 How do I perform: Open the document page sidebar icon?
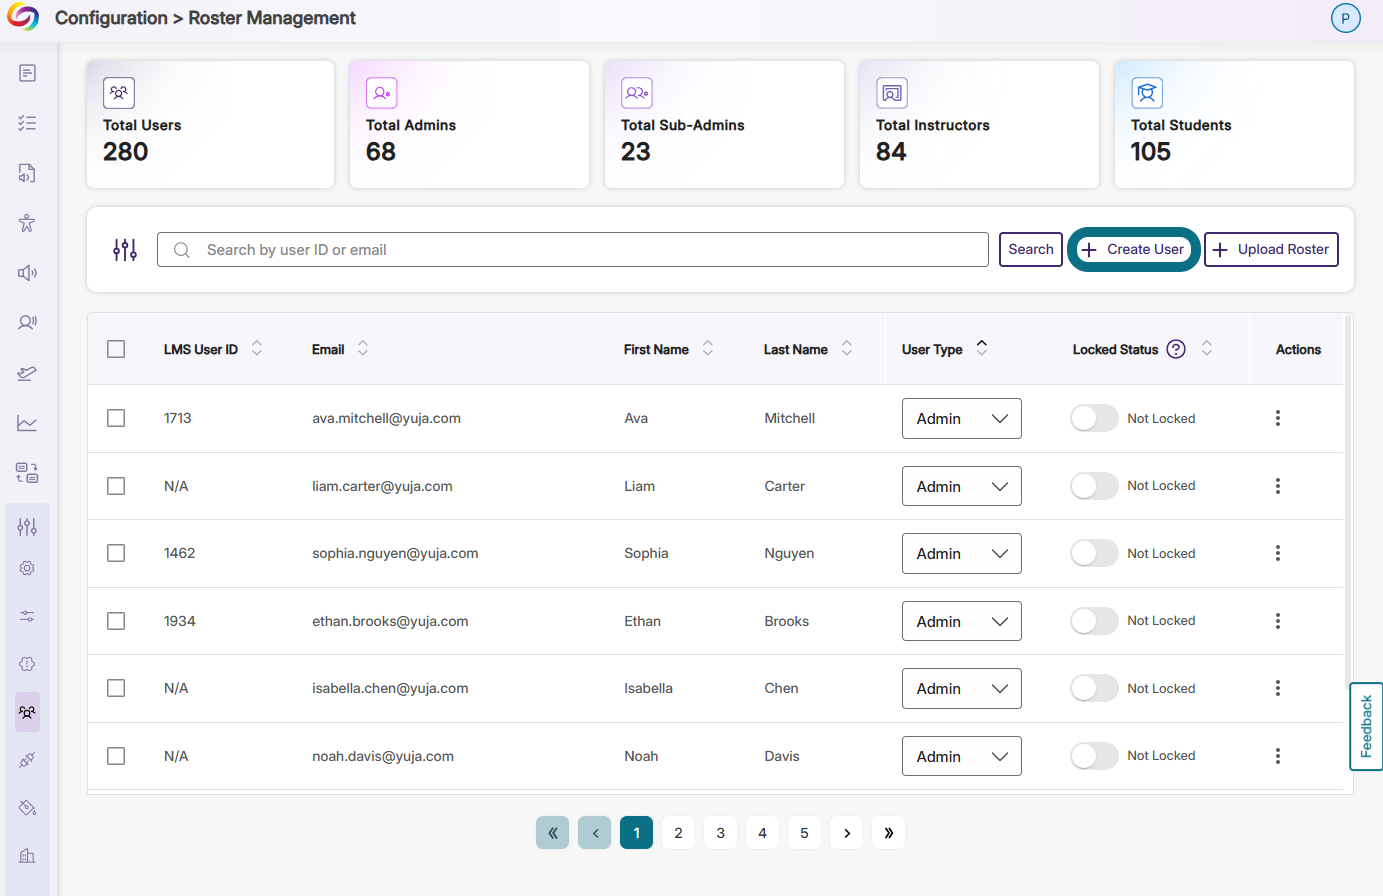click(27, 73)
